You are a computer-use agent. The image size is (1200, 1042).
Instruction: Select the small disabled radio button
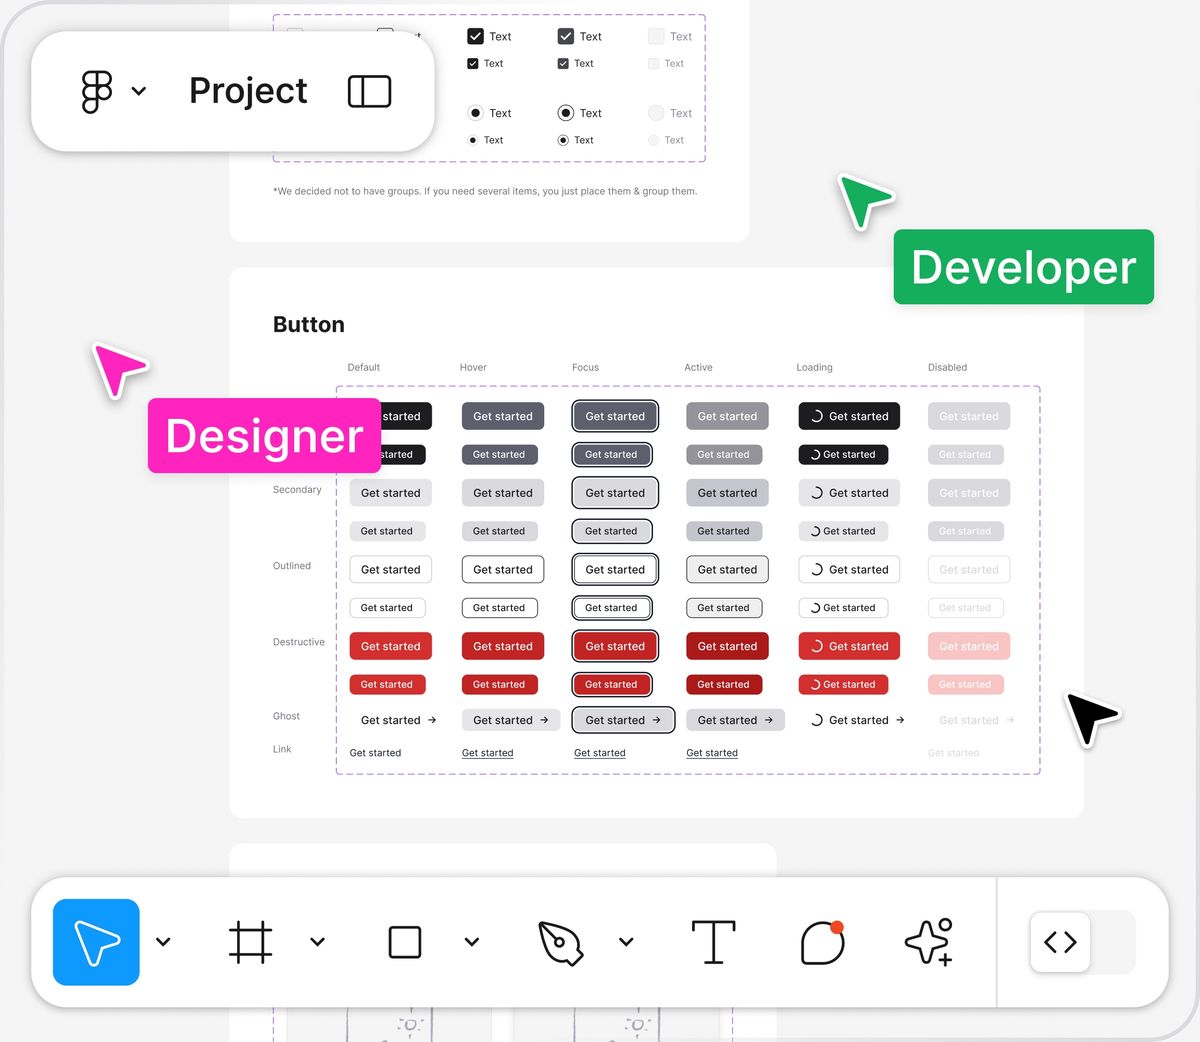point(653,140)
